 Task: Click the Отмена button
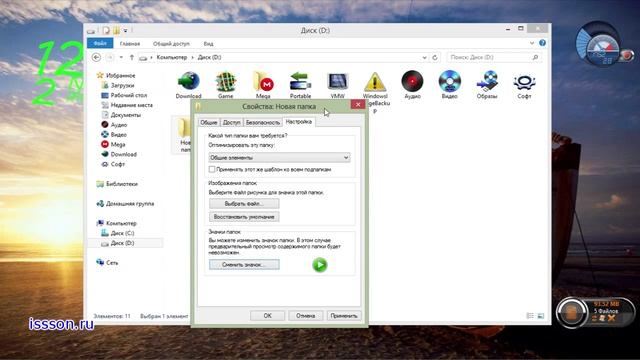pos(305,316)
